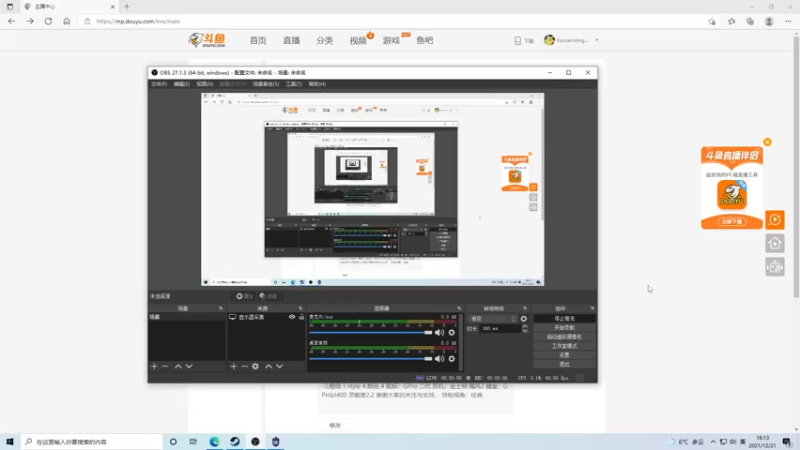The image size is (800, 450).
Task: Move the source down in the Sources list
Action: pyautogui.click(x=280, y=366)
